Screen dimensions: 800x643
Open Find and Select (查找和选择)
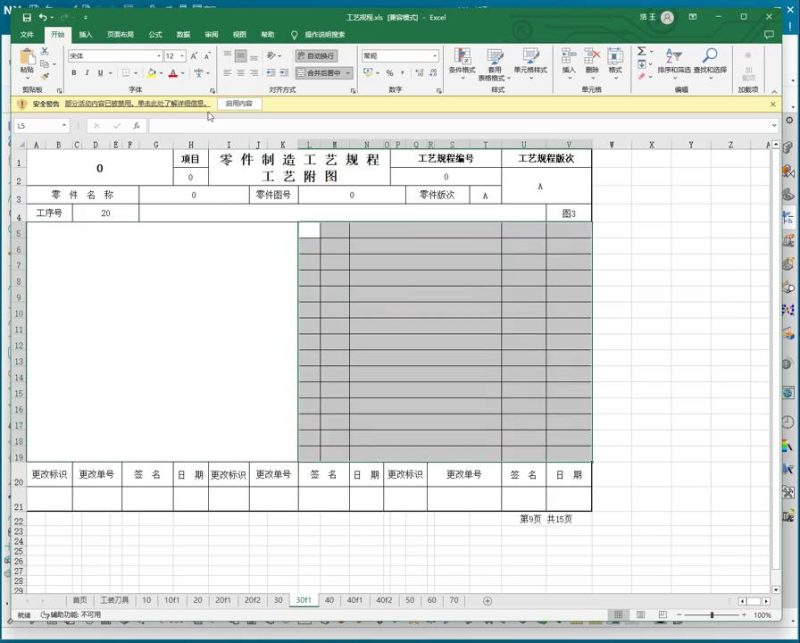click(708, 60)
